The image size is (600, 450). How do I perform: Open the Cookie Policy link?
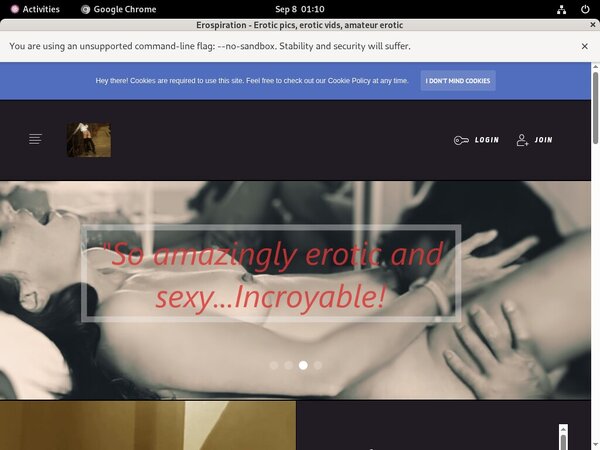(x=355, y=81)
